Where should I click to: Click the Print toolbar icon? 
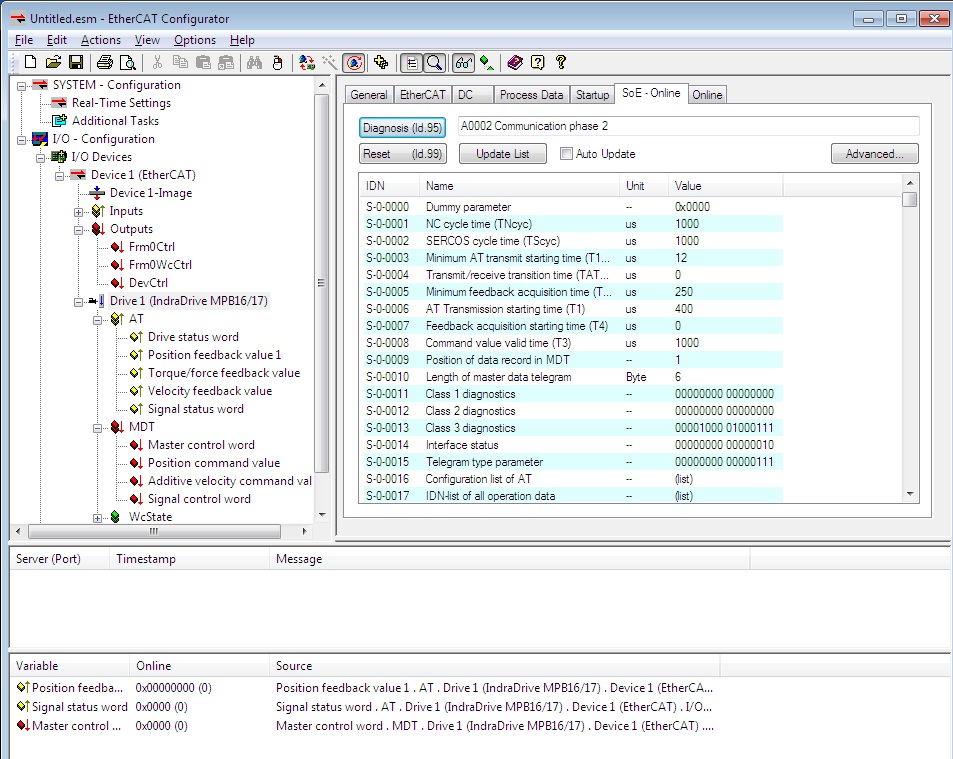105,63
